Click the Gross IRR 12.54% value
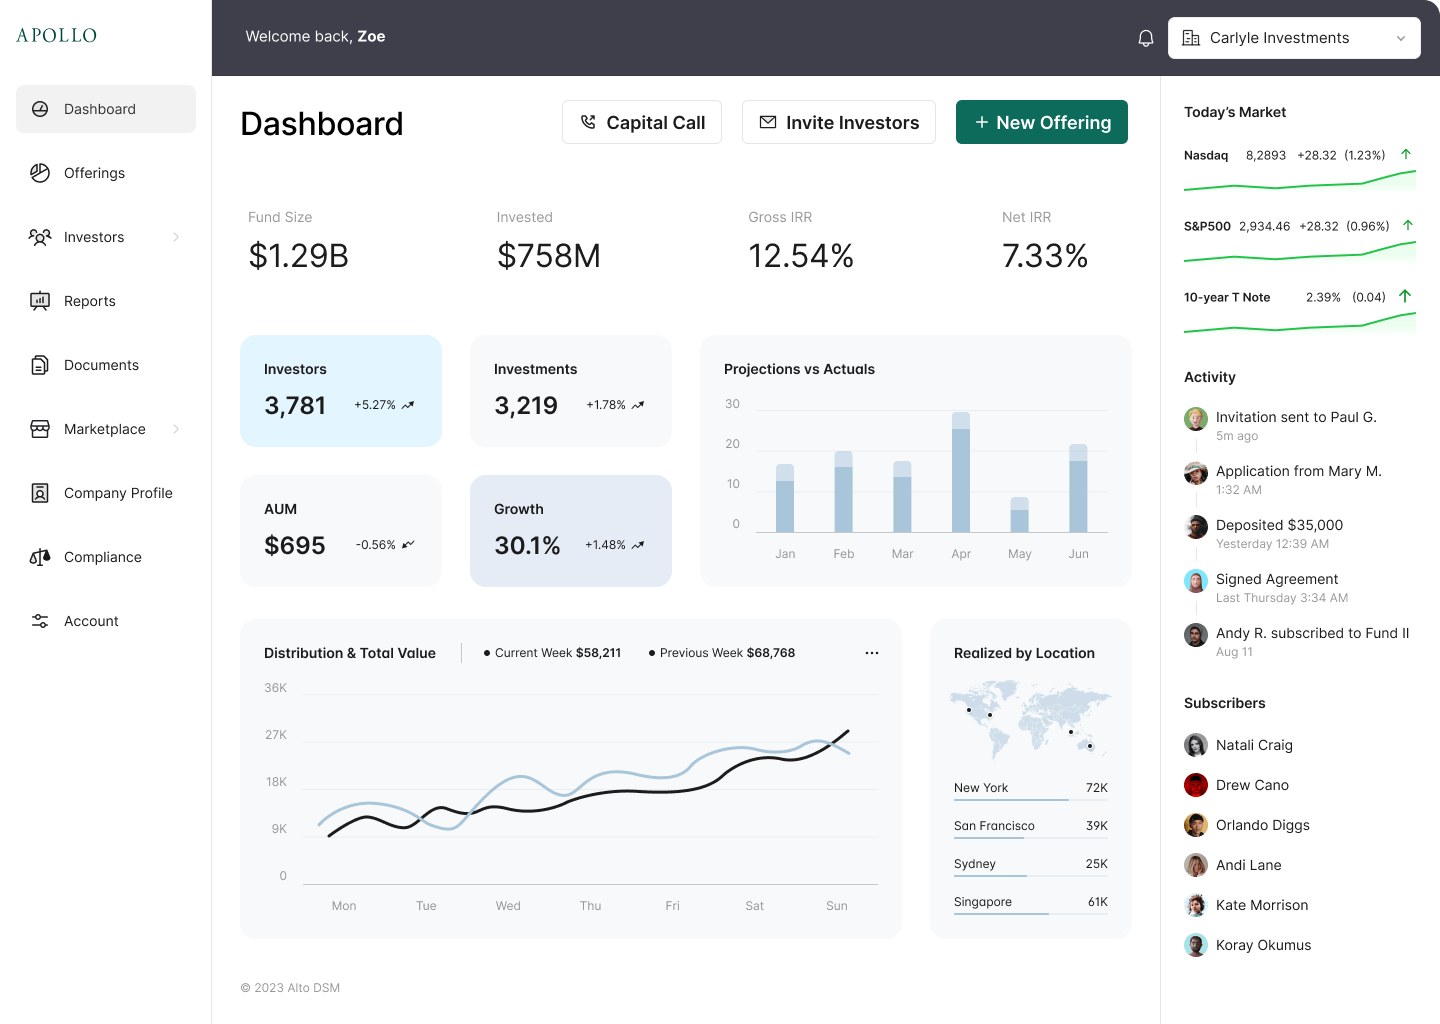This screenshot has width=1440, height=1024. click(801, 256)
